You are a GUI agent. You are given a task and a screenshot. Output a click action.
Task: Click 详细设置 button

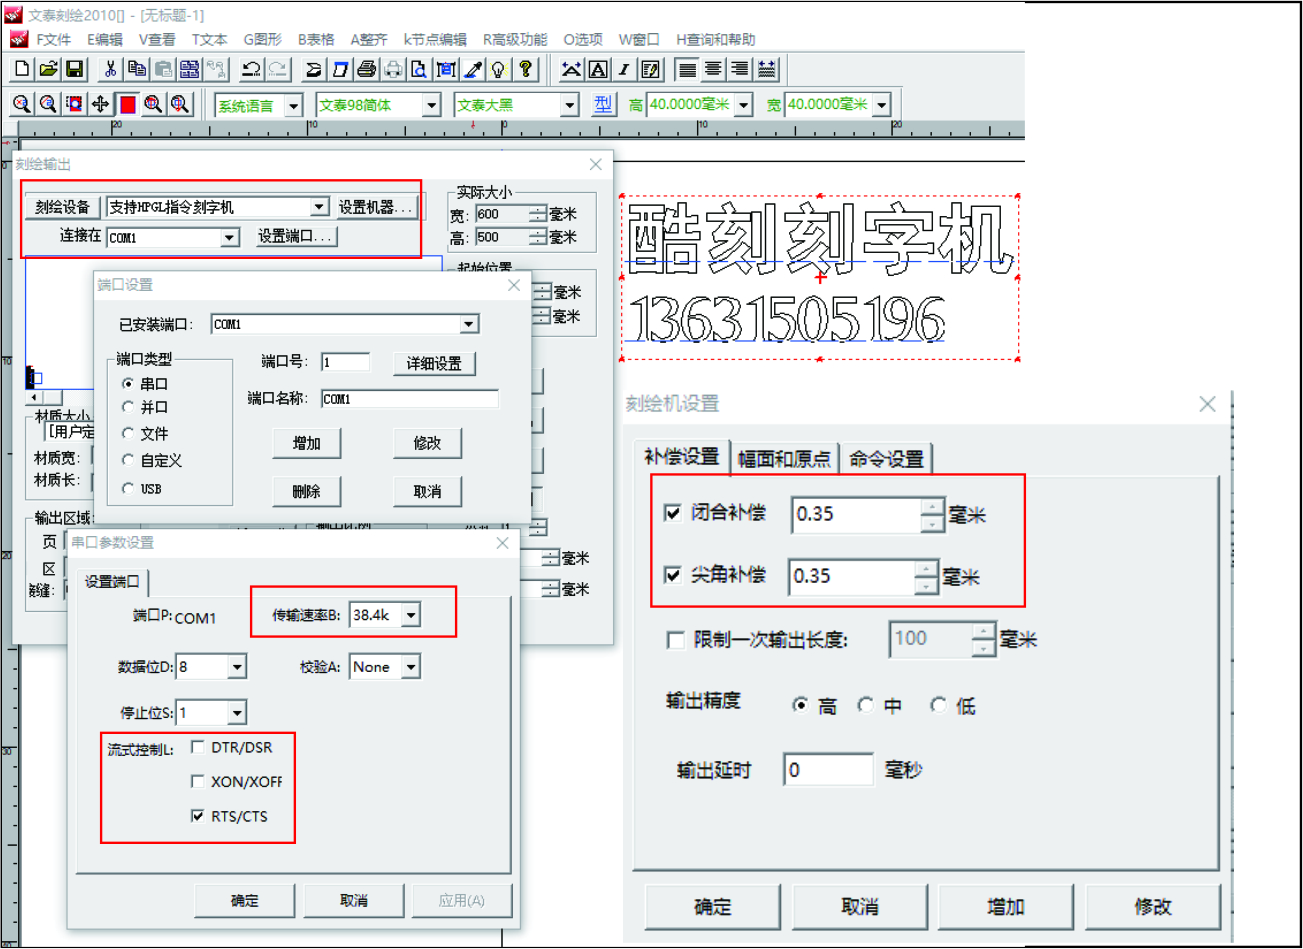(x=434, y=363)
